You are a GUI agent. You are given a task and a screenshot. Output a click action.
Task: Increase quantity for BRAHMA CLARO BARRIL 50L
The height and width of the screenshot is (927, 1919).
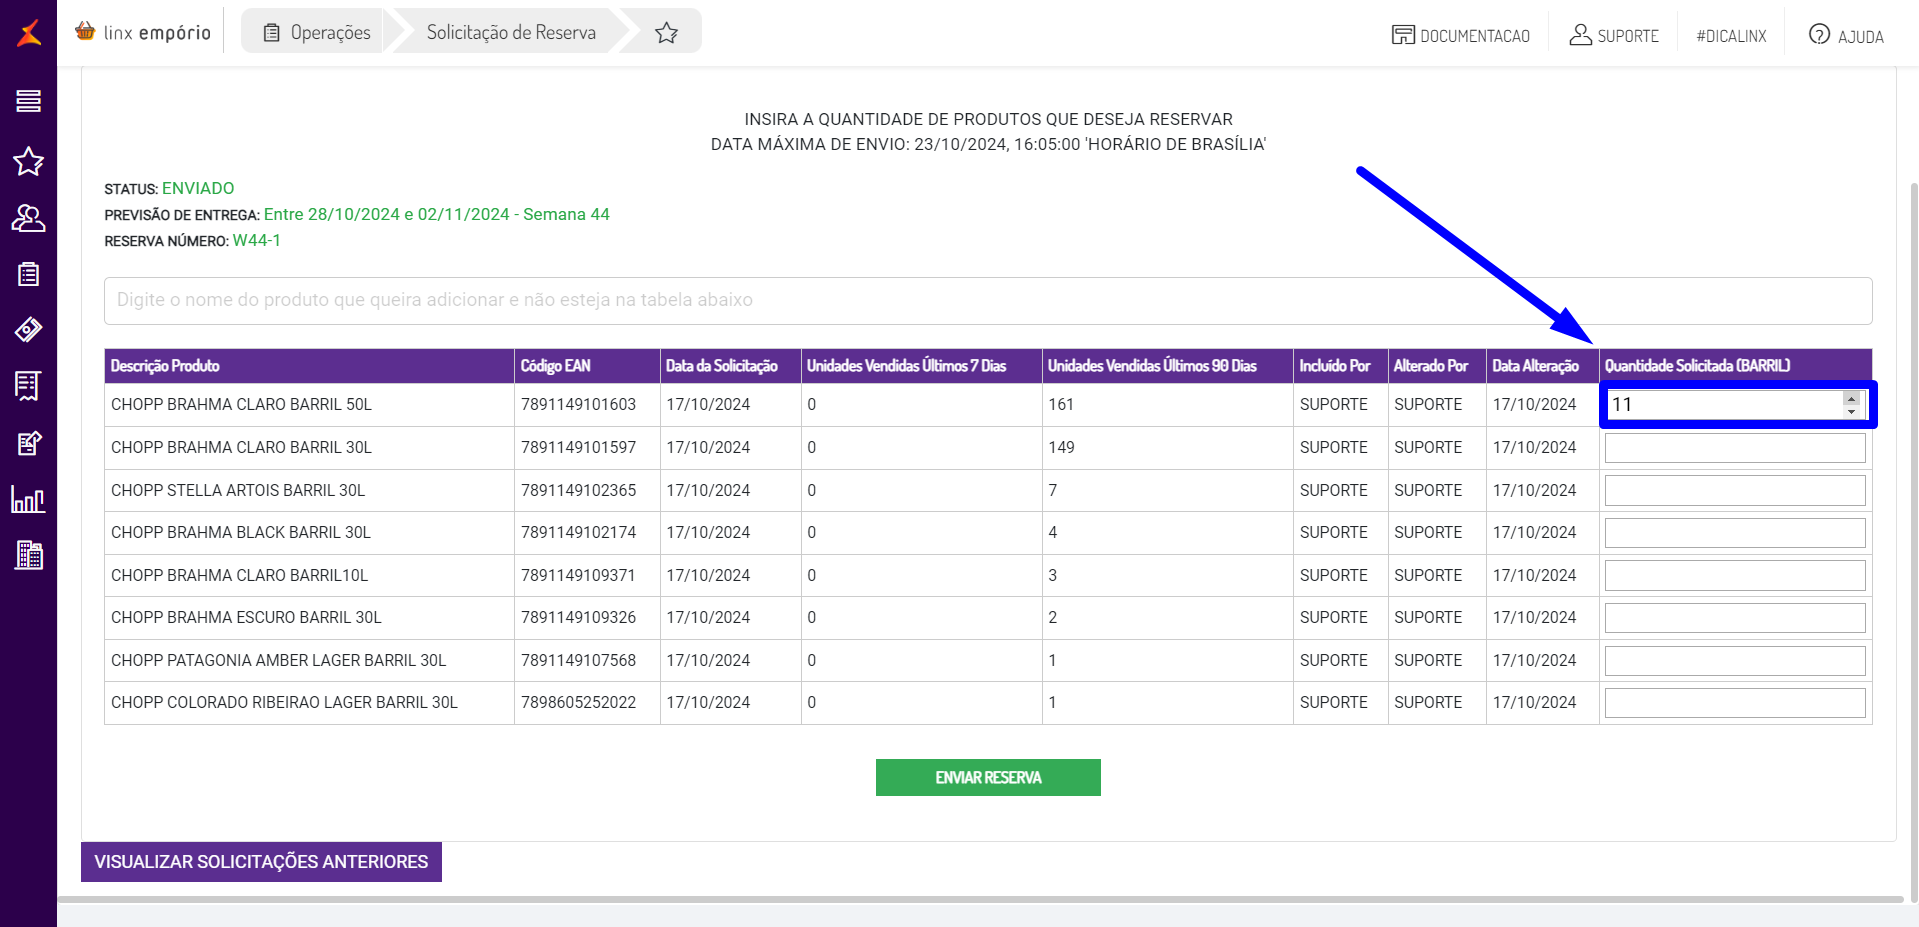click(1852, 398)
